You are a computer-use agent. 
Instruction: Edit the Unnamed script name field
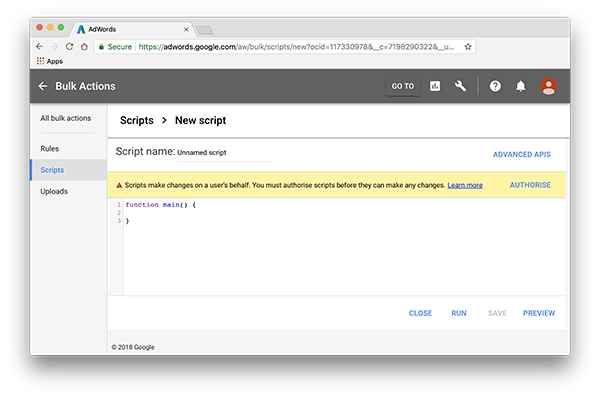click(x=224, y=153)
